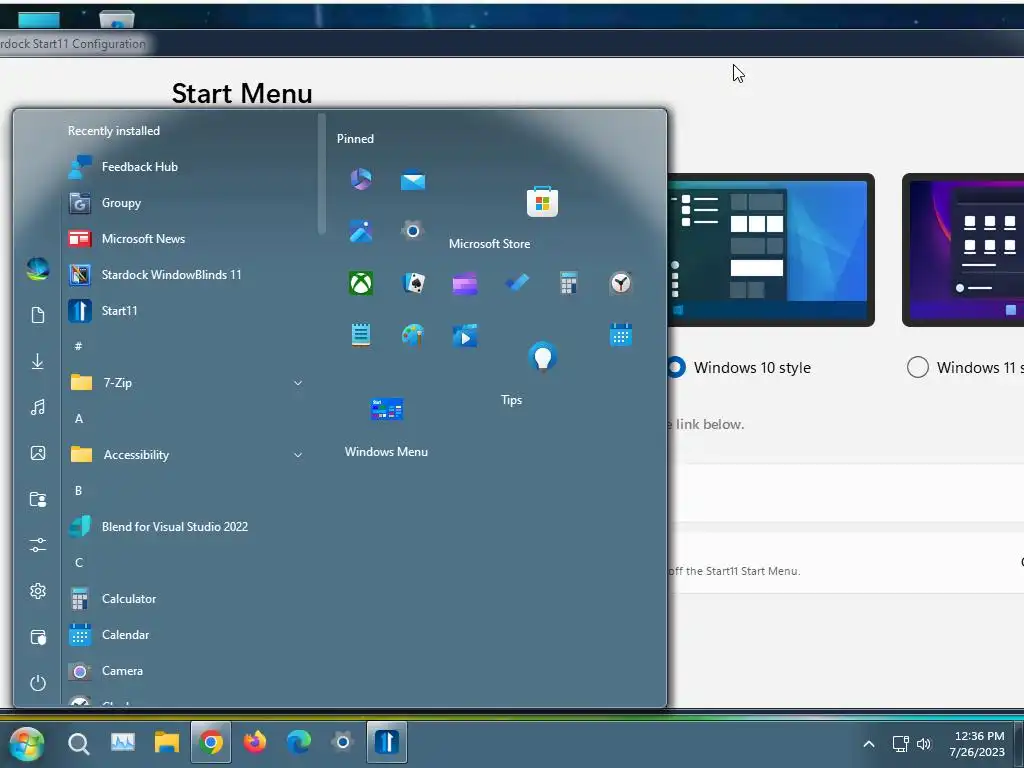Open the Paint pinned tile
The width and height of the screenshot is (1024, 768).
coord(413,335)
